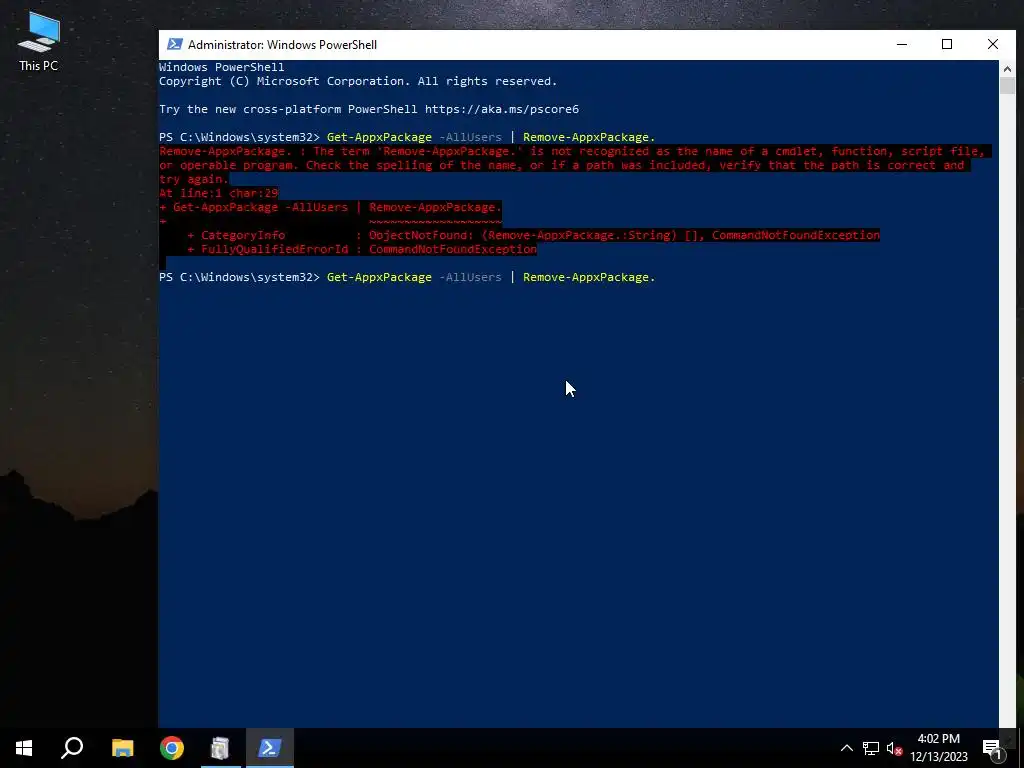
Task: Click the PowerShell icon in the title bar
Action: click(x=174, y=44)
